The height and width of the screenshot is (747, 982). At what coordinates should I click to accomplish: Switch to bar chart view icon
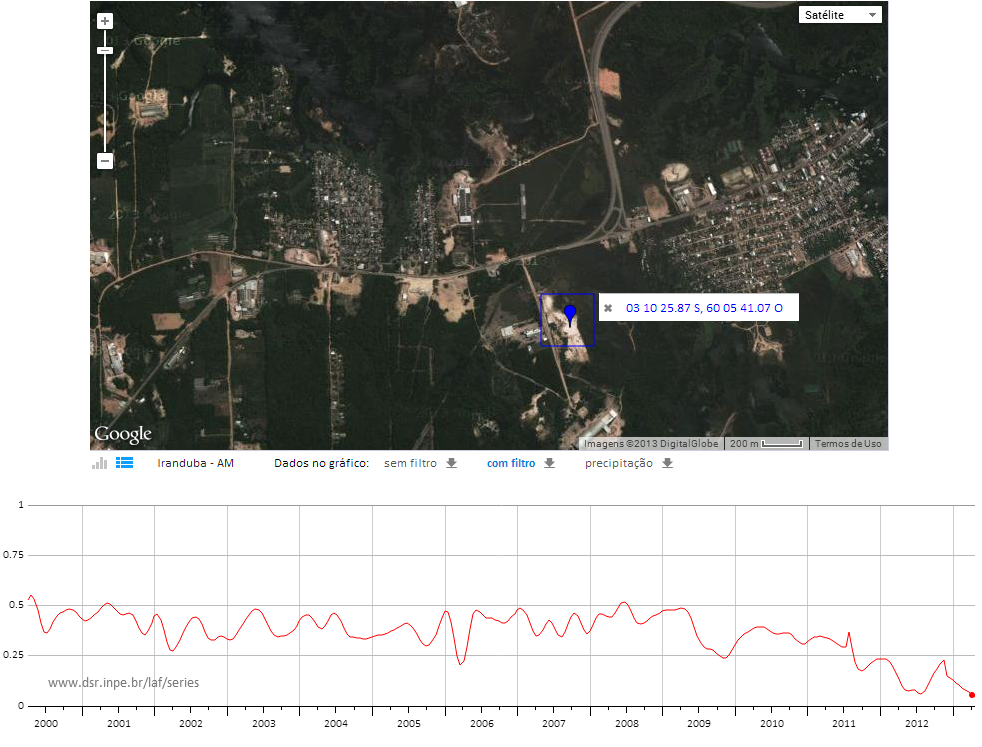click(x=99, y=463)
